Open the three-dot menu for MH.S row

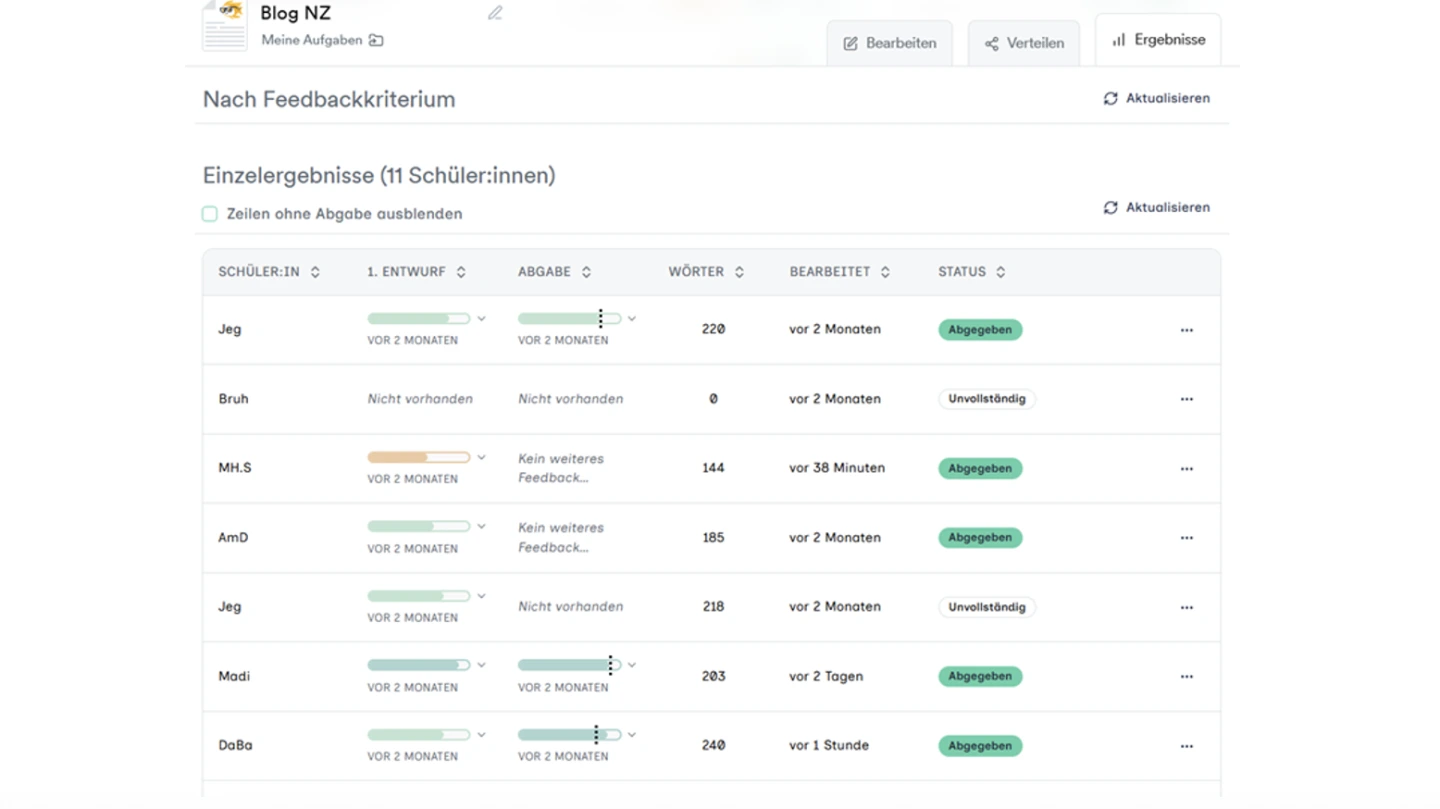pos(1186,468)
